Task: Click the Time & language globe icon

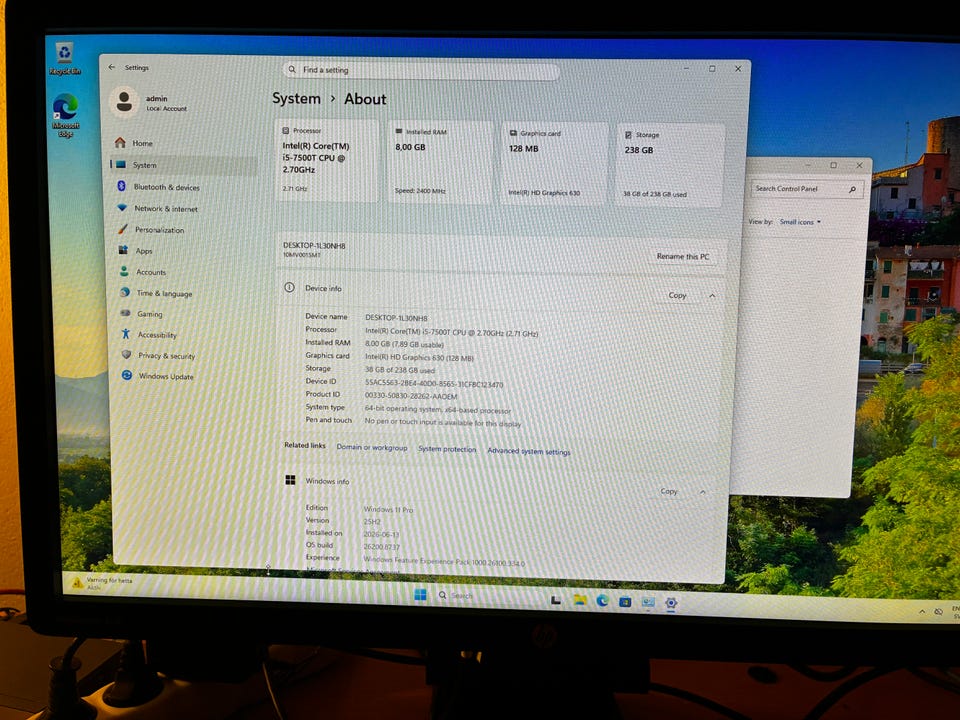Action: [x=125, y=292]
